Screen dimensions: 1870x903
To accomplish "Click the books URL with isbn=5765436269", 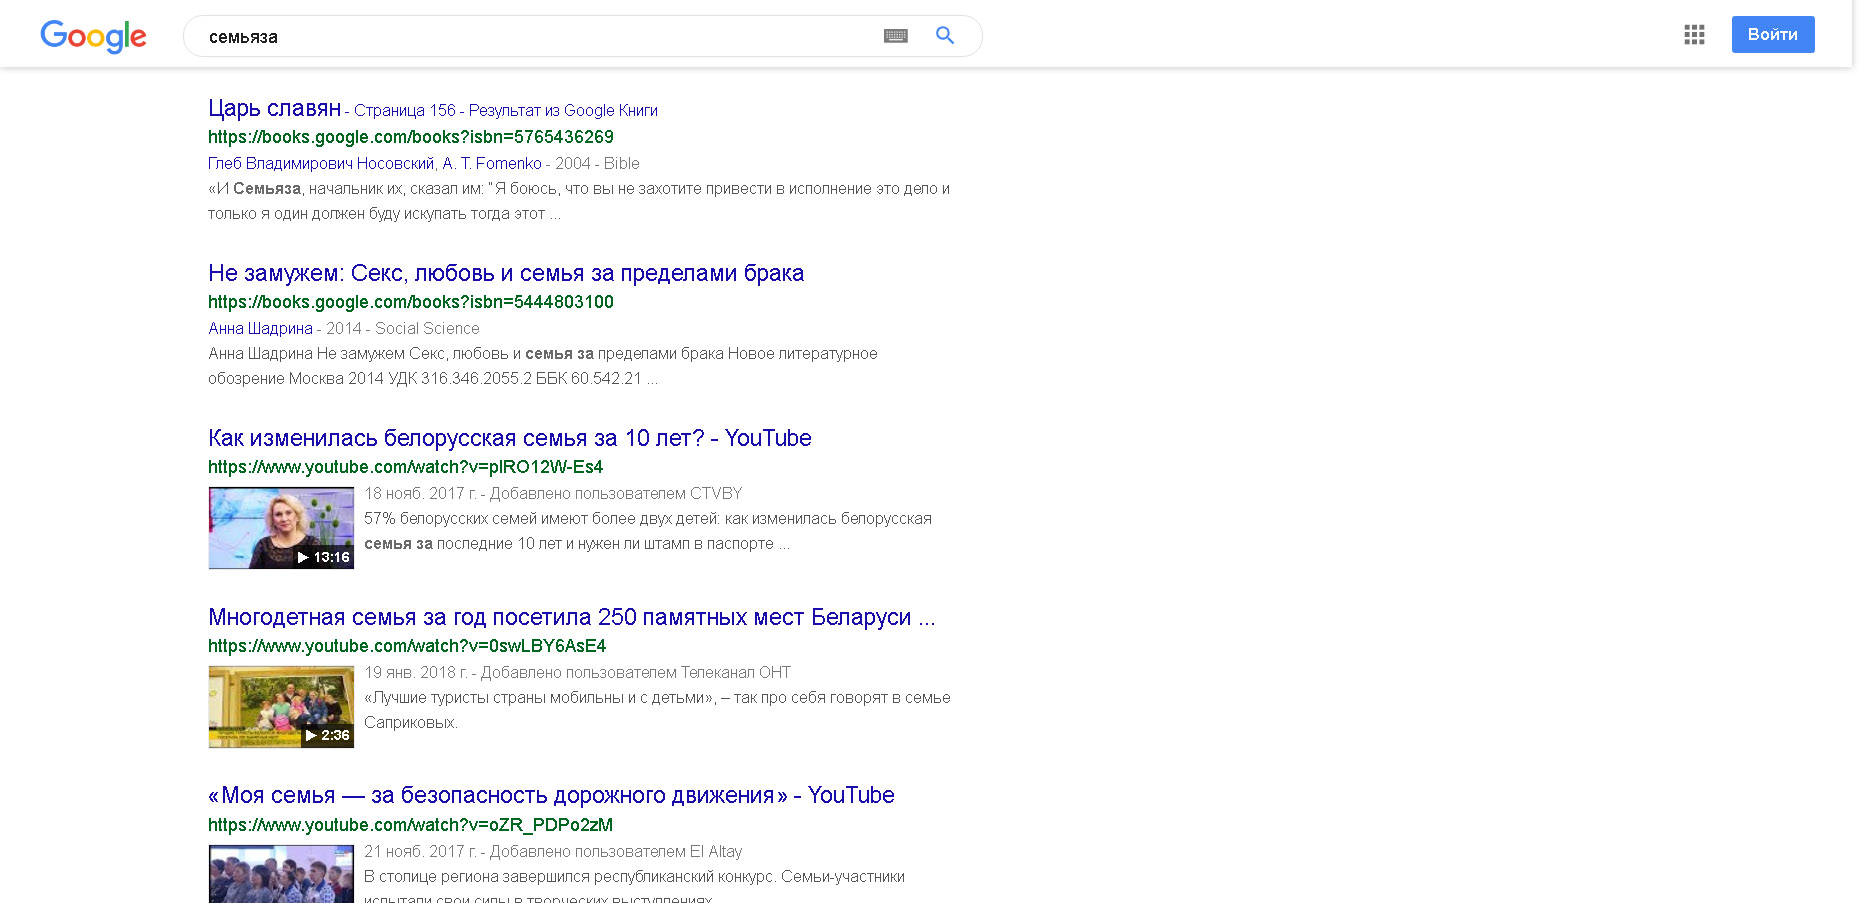I will click(411, 137).
